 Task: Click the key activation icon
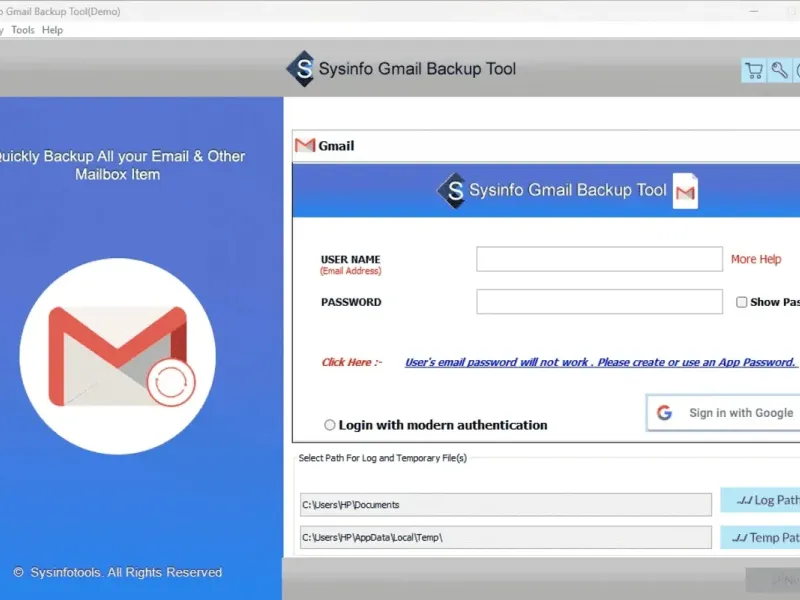779,70
